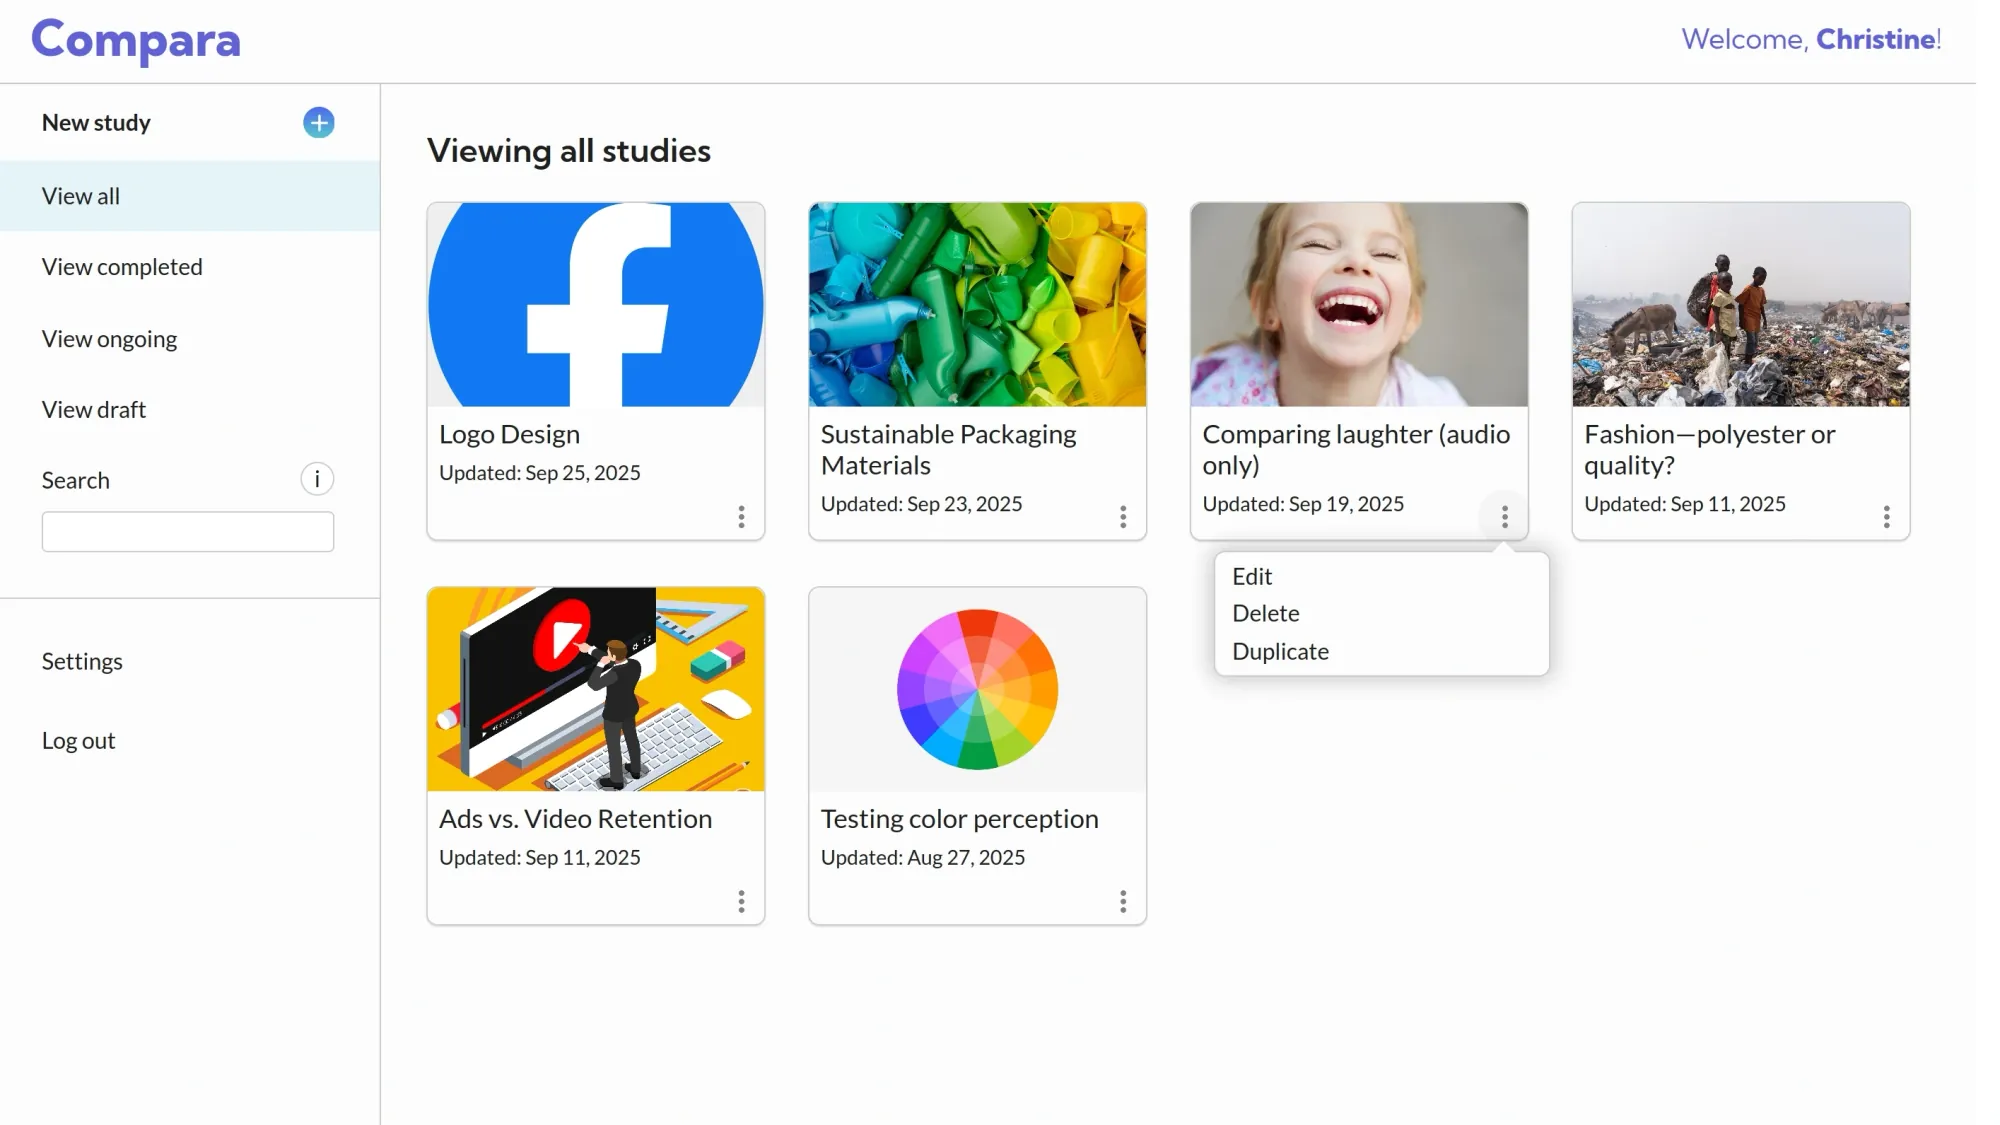Image resolution: width=2000 pixels, height=1125 pixels.
Task: Click the Facebook logo study thumbnail
Action: pyautogui.click(x=595, y=305)
